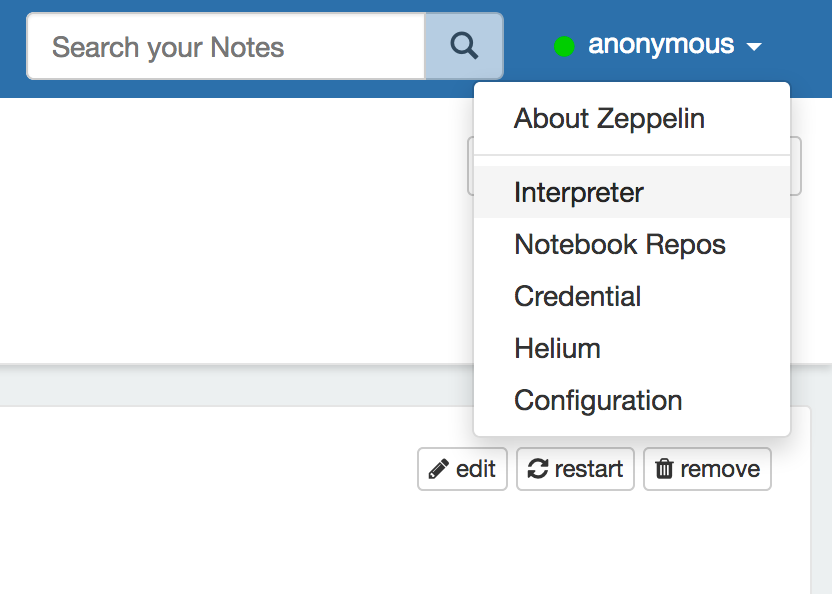The height and width of the screenshot is (594, 832).
Task: Click the green connection status dot
Action: (564, 46)
